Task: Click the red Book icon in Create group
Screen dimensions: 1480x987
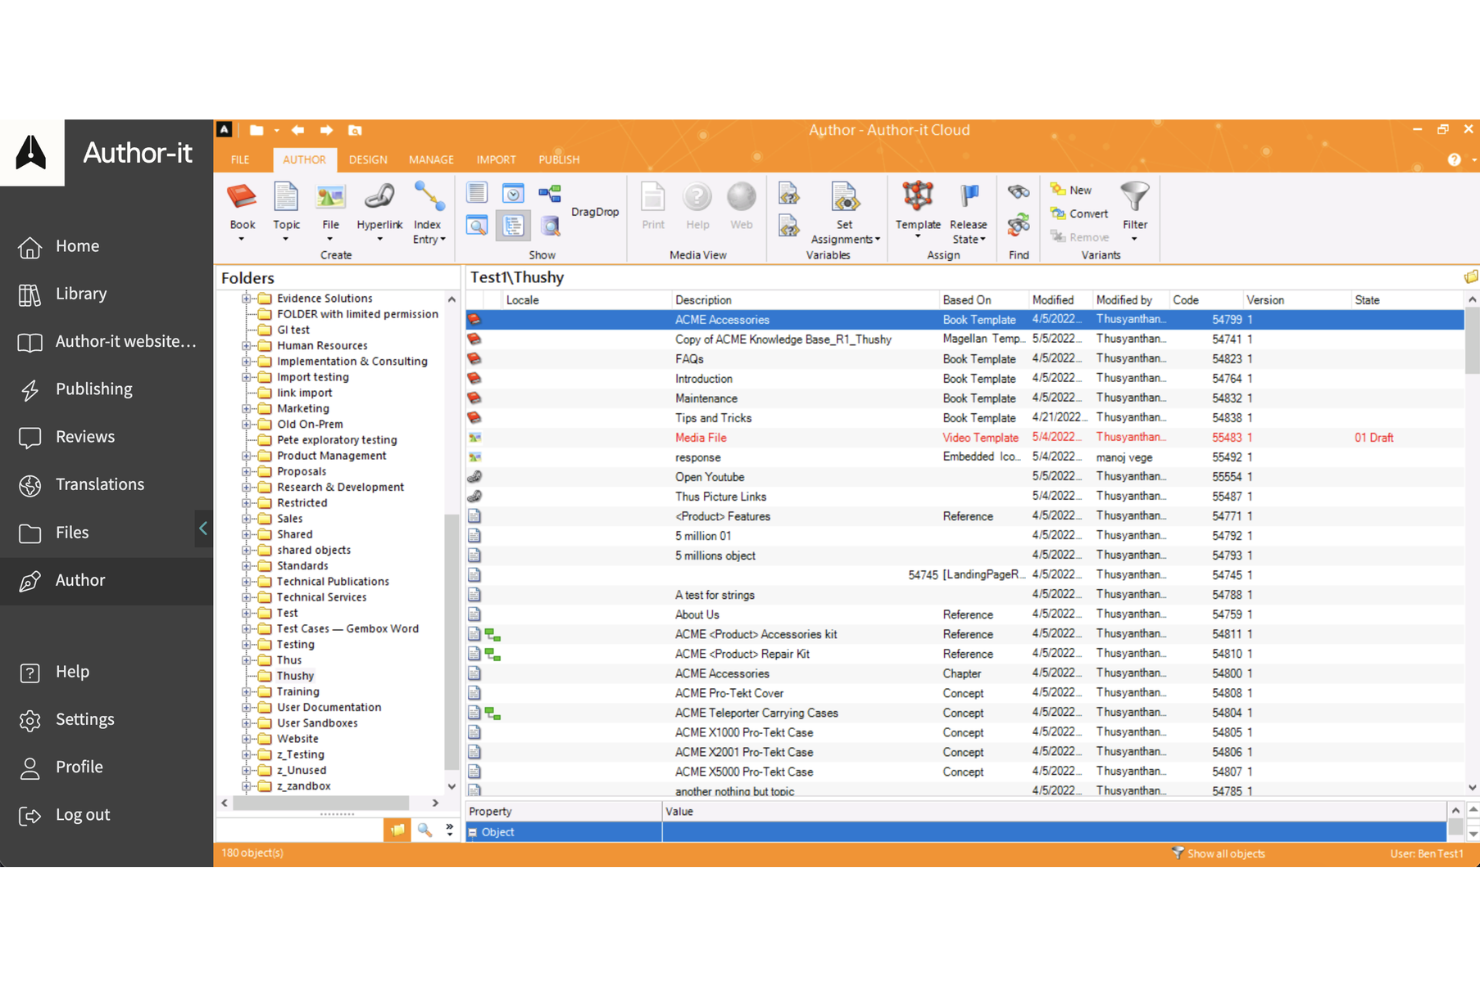Action: pos(241,197)
